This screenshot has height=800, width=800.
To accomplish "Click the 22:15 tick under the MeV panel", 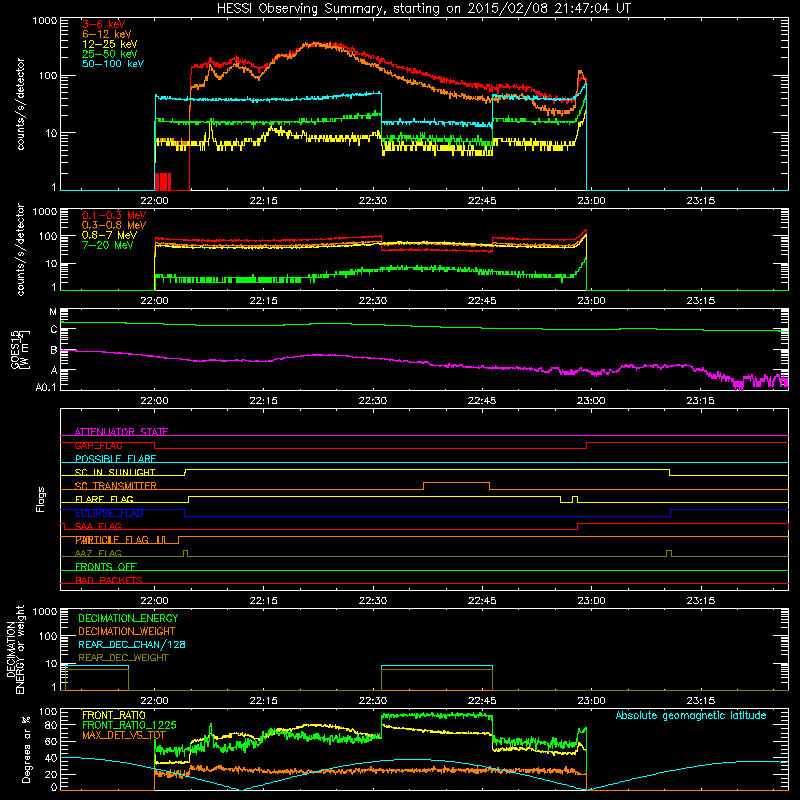I will [x=264, y=301].
